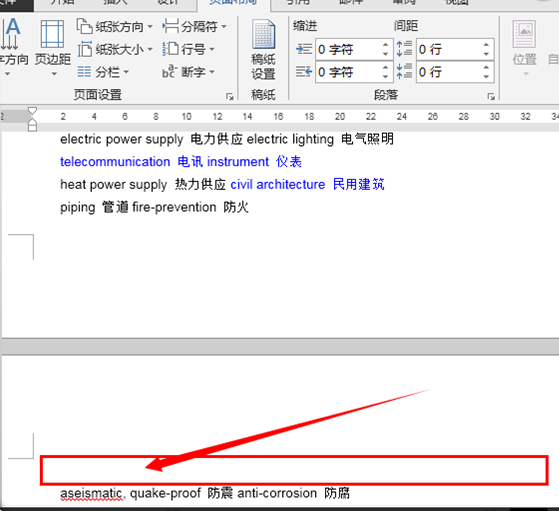Click the blue text telecommunication
This screenshot has width=559, height=511.
(x=115, y=162)
